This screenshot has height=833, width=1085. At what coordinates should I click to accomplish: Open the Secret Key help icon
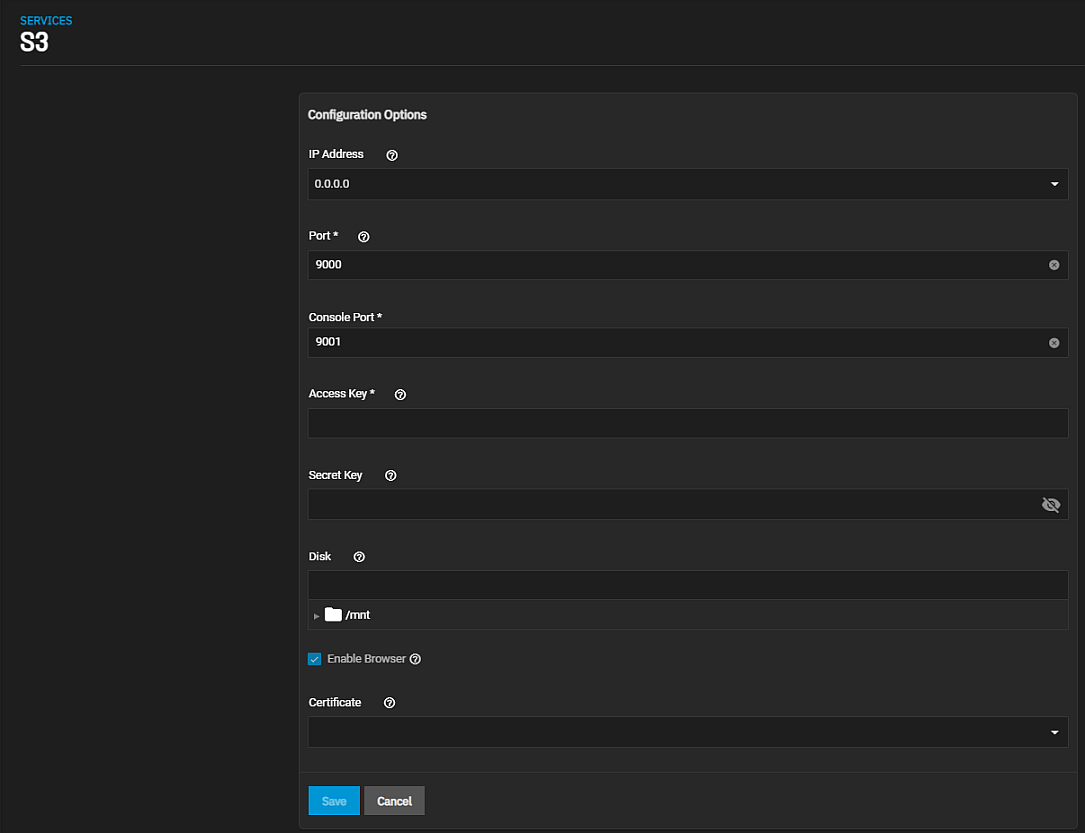coord(390,475)
